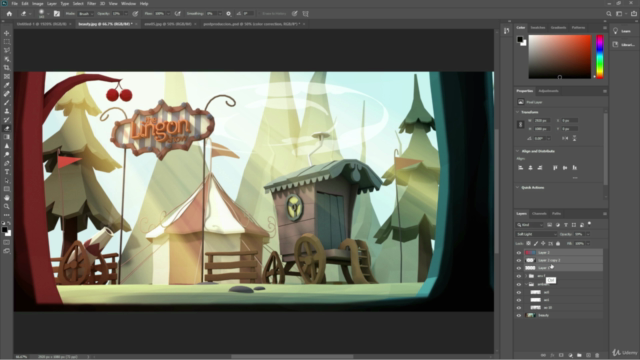Hide the Layer 2 copy 2 layer
The height and width of the screenshot is (360, 640).
[519, 260]
